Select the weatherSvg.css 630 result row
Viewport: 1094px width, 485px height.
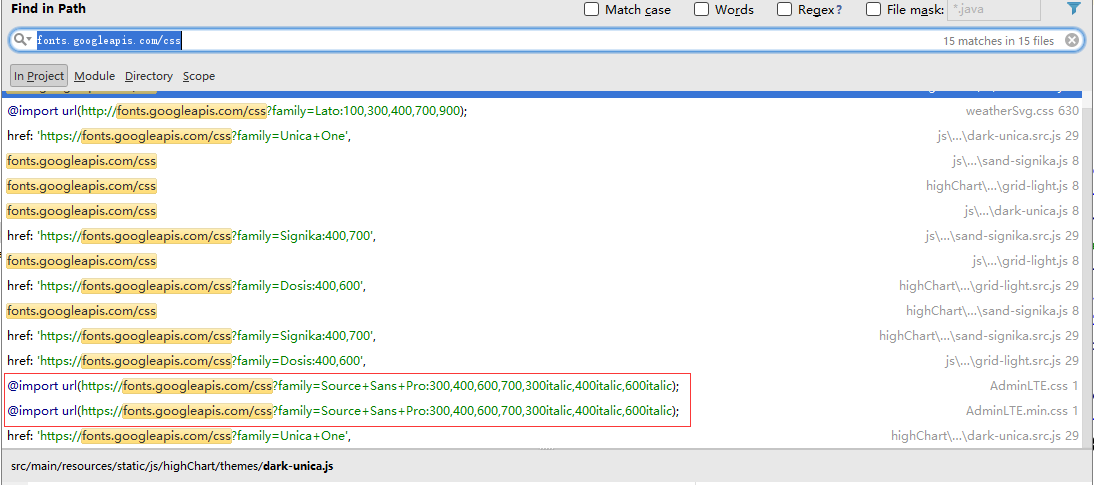(543, 111)
